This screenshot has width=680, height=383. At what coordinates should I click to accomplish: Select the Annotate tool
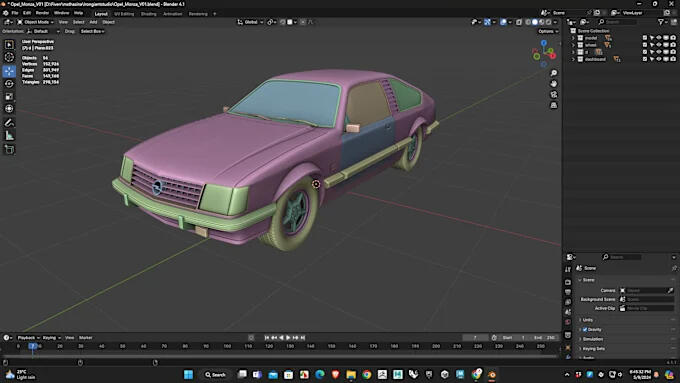tap(9, 123)
